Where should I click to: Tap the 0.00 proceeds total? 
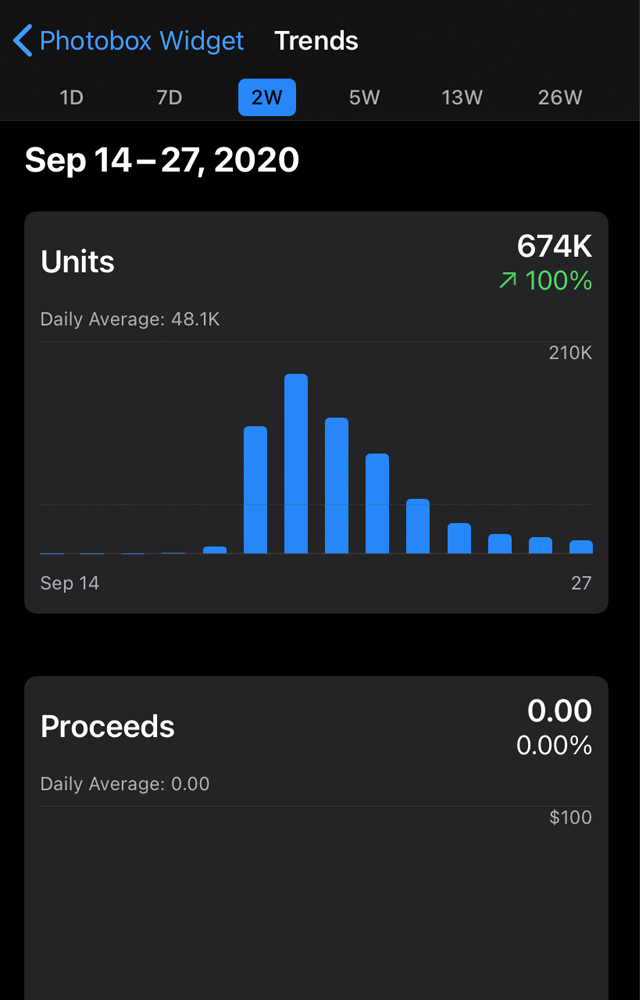pos(560,711)
